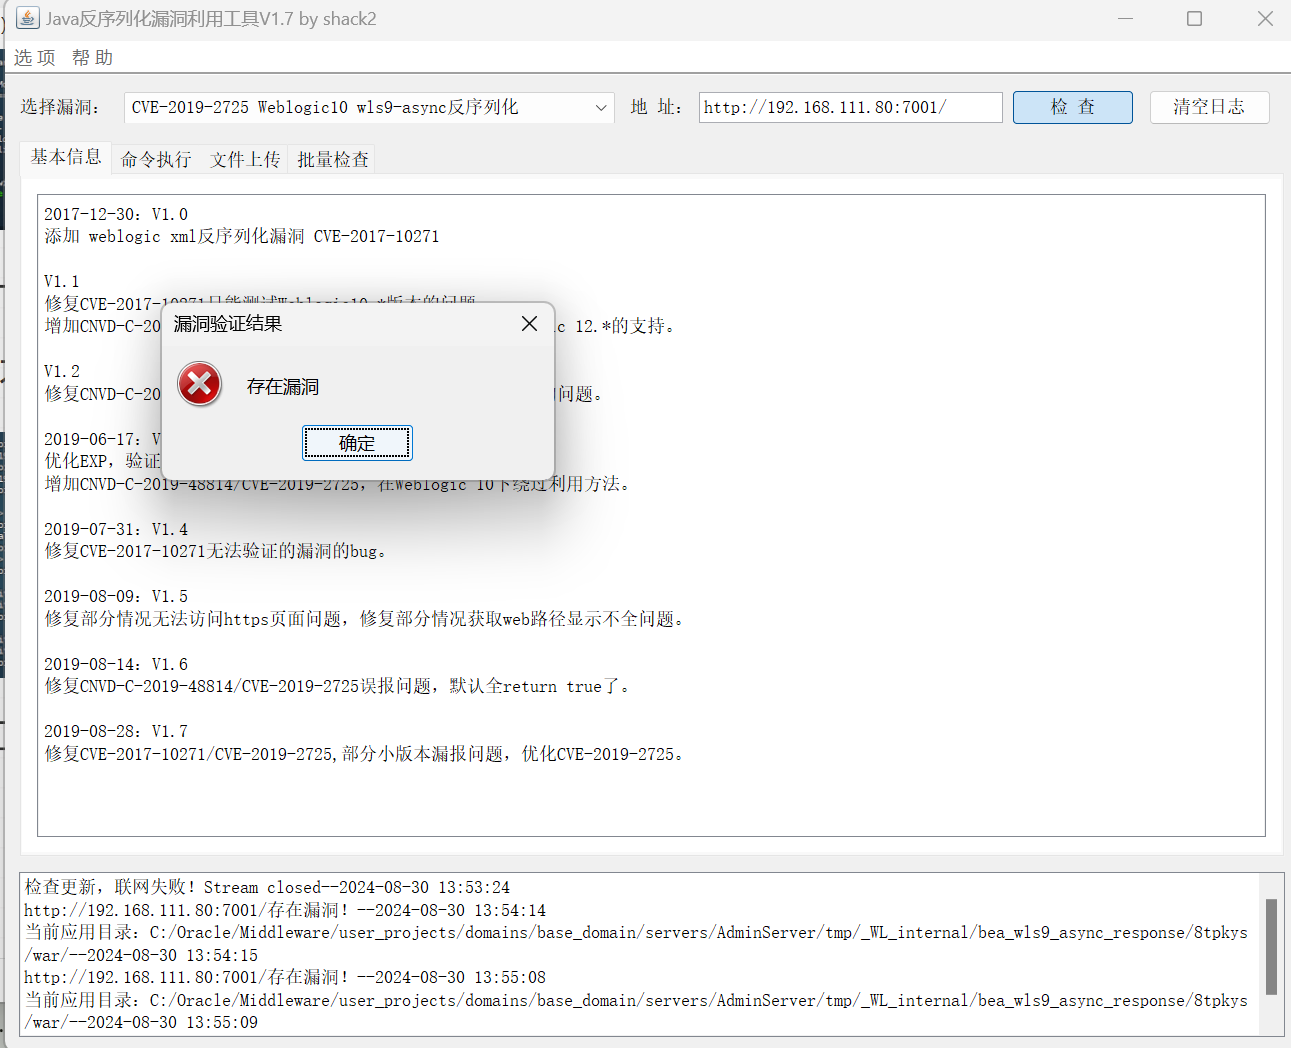1291x1048 pixels.
Task: Confirm the dialog with 确定 button
Action: pos(357,443)
